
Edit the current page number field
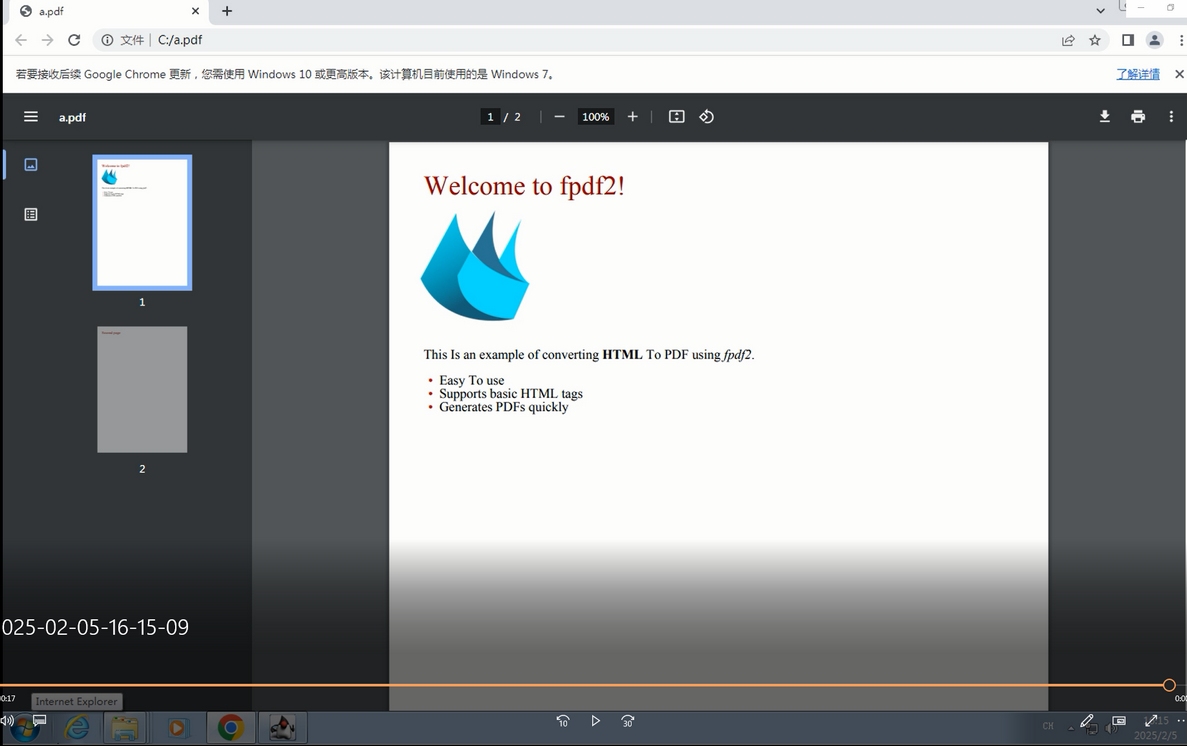[x=490, y=117]
